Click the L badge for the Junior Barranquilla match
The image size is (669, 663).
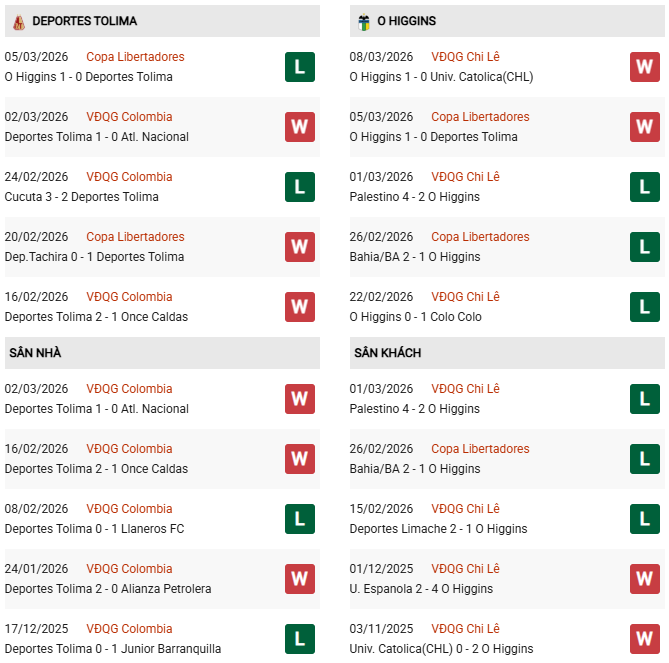click(299, 639)
